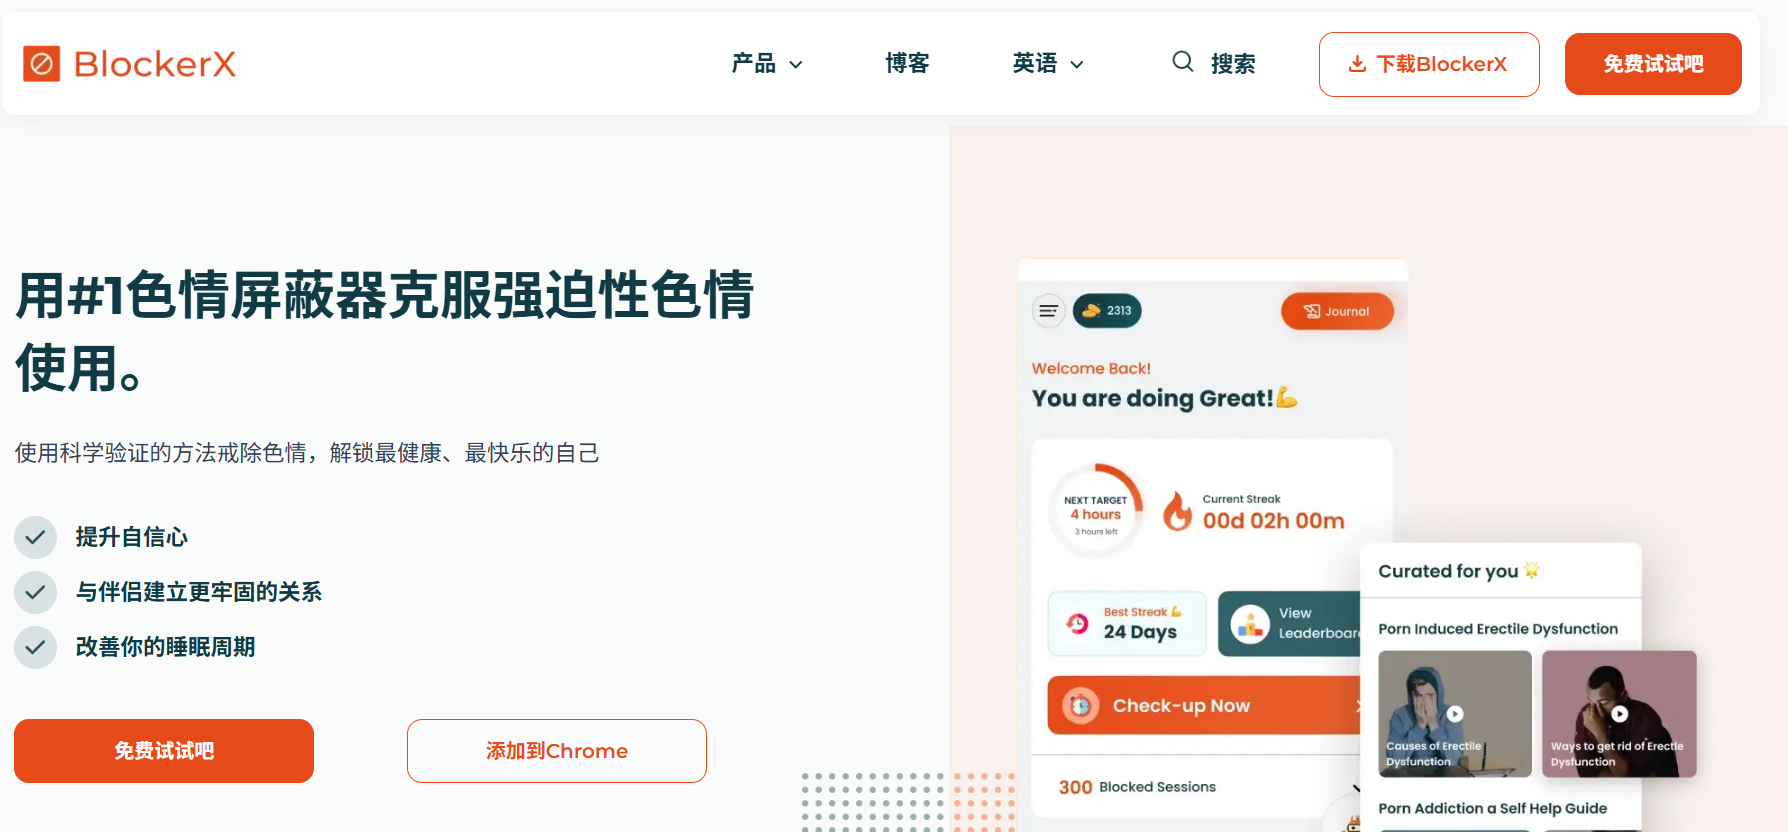Screen dimensions: 1788x832
Task: Open Ways to get rid of Erectile Dysfunction video
Action: (1619, 714)
